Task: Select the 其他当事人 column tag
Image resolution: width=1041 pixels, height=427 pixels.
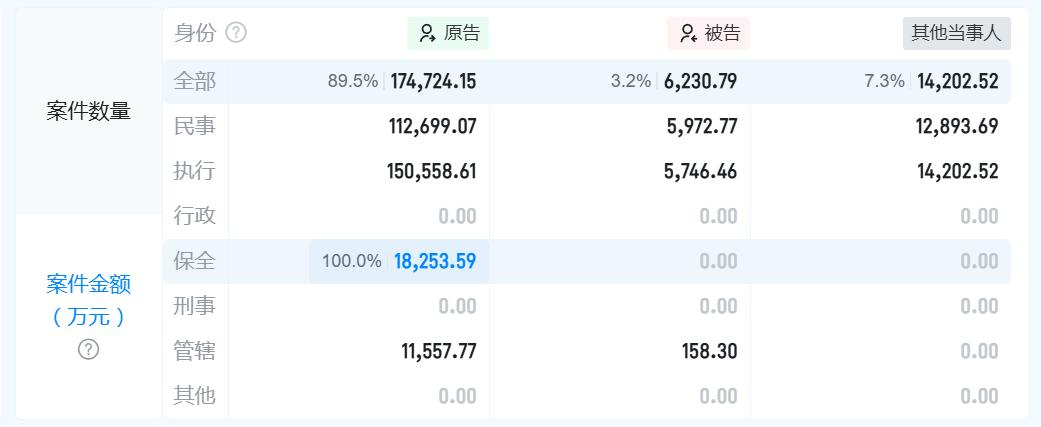Action: click(956, 33)
